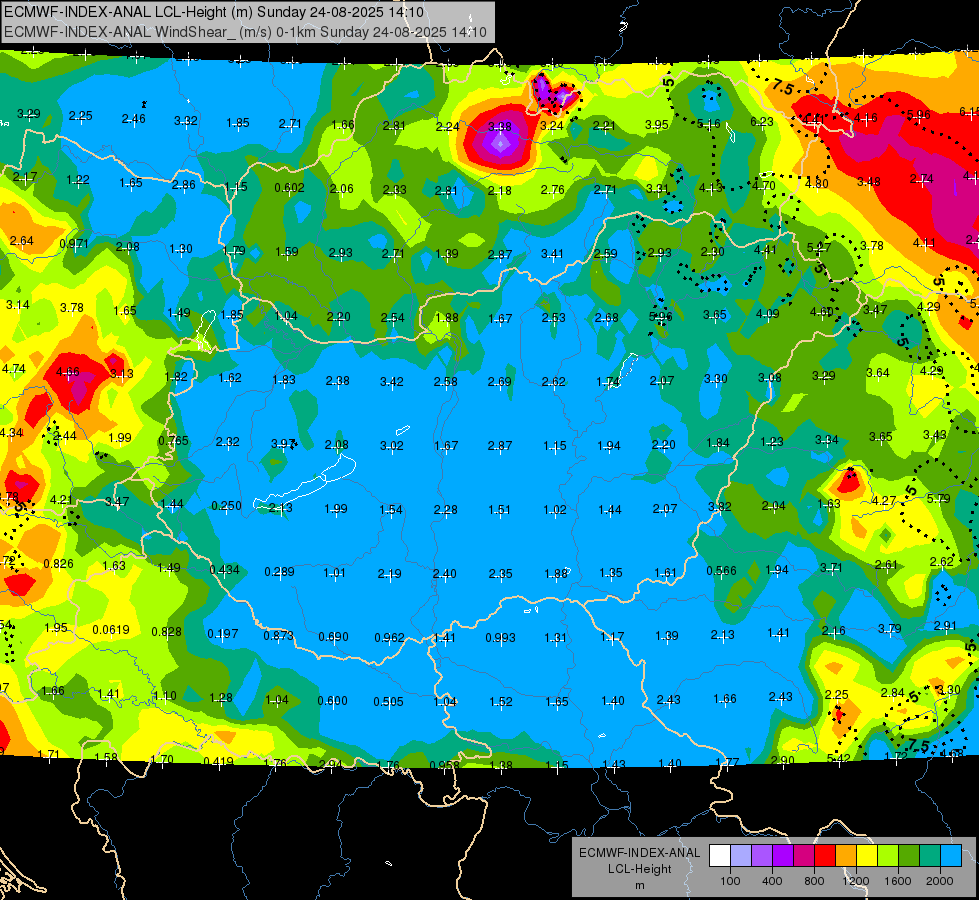
Task: Click the WindShear 0-1km header title line
Action: (245, 32)
